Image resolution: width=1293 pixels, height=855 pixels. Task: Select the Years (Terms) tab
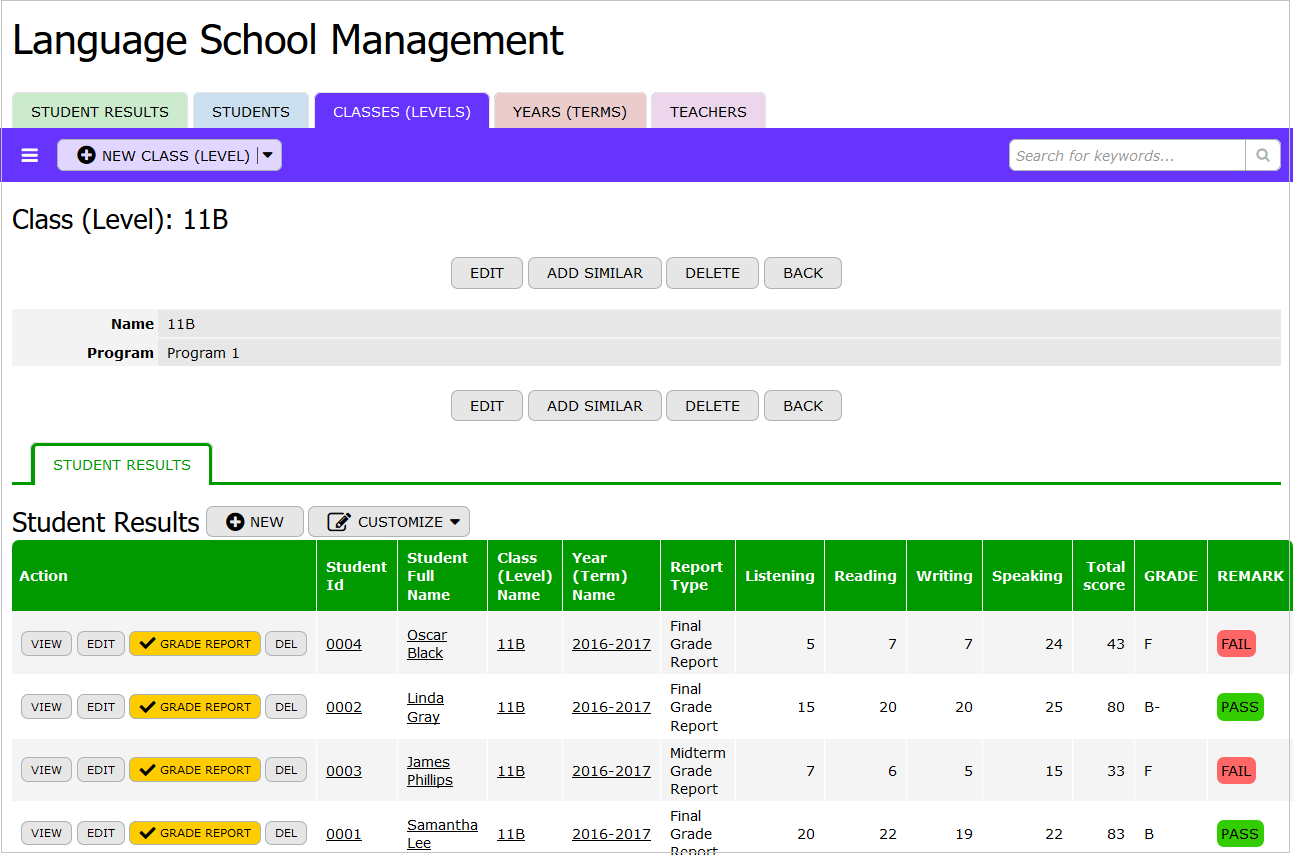570,112
